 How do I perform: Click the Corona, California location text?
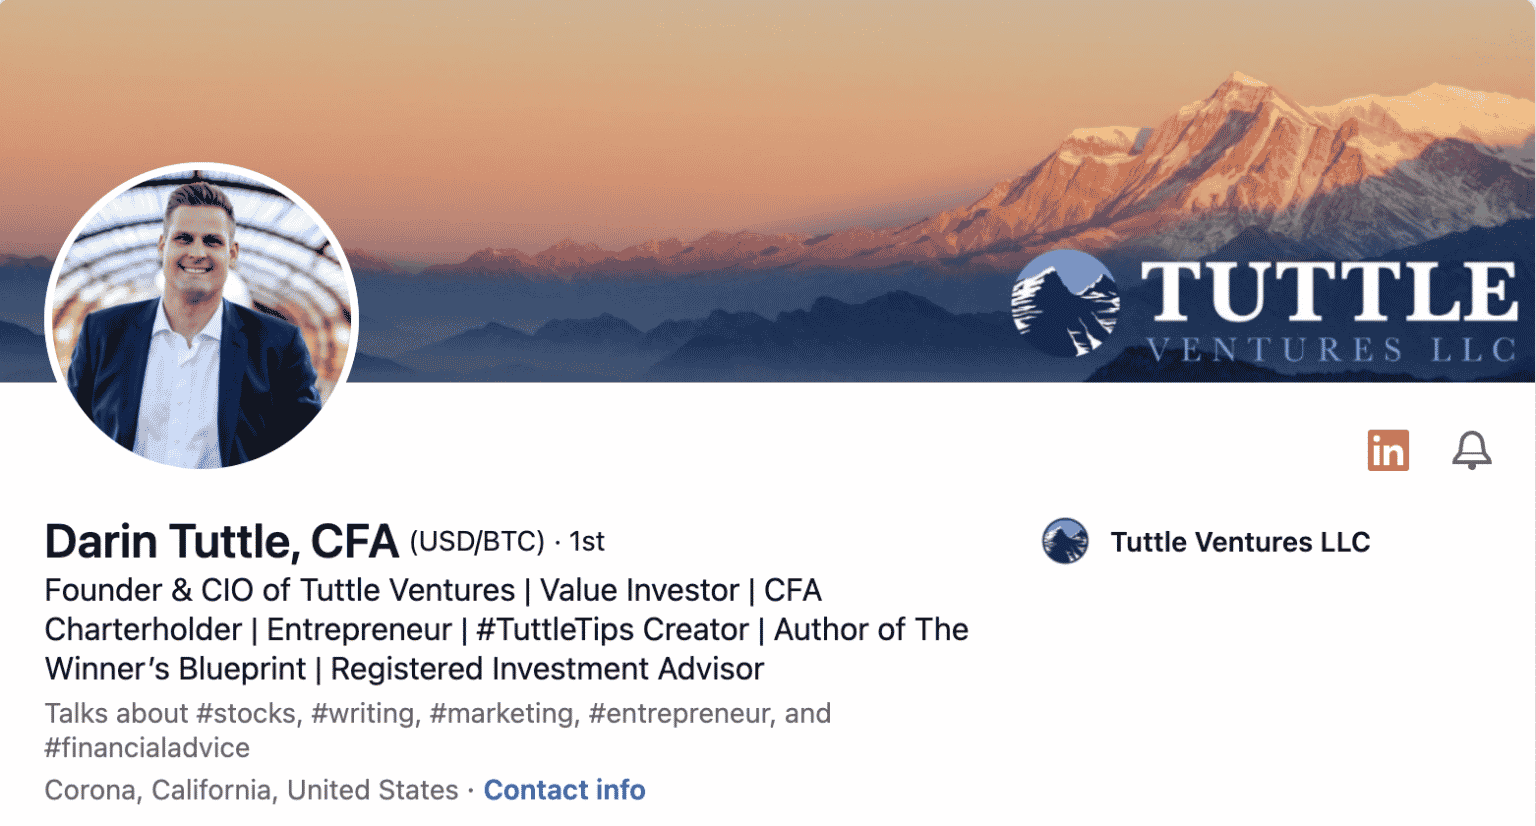251,790
